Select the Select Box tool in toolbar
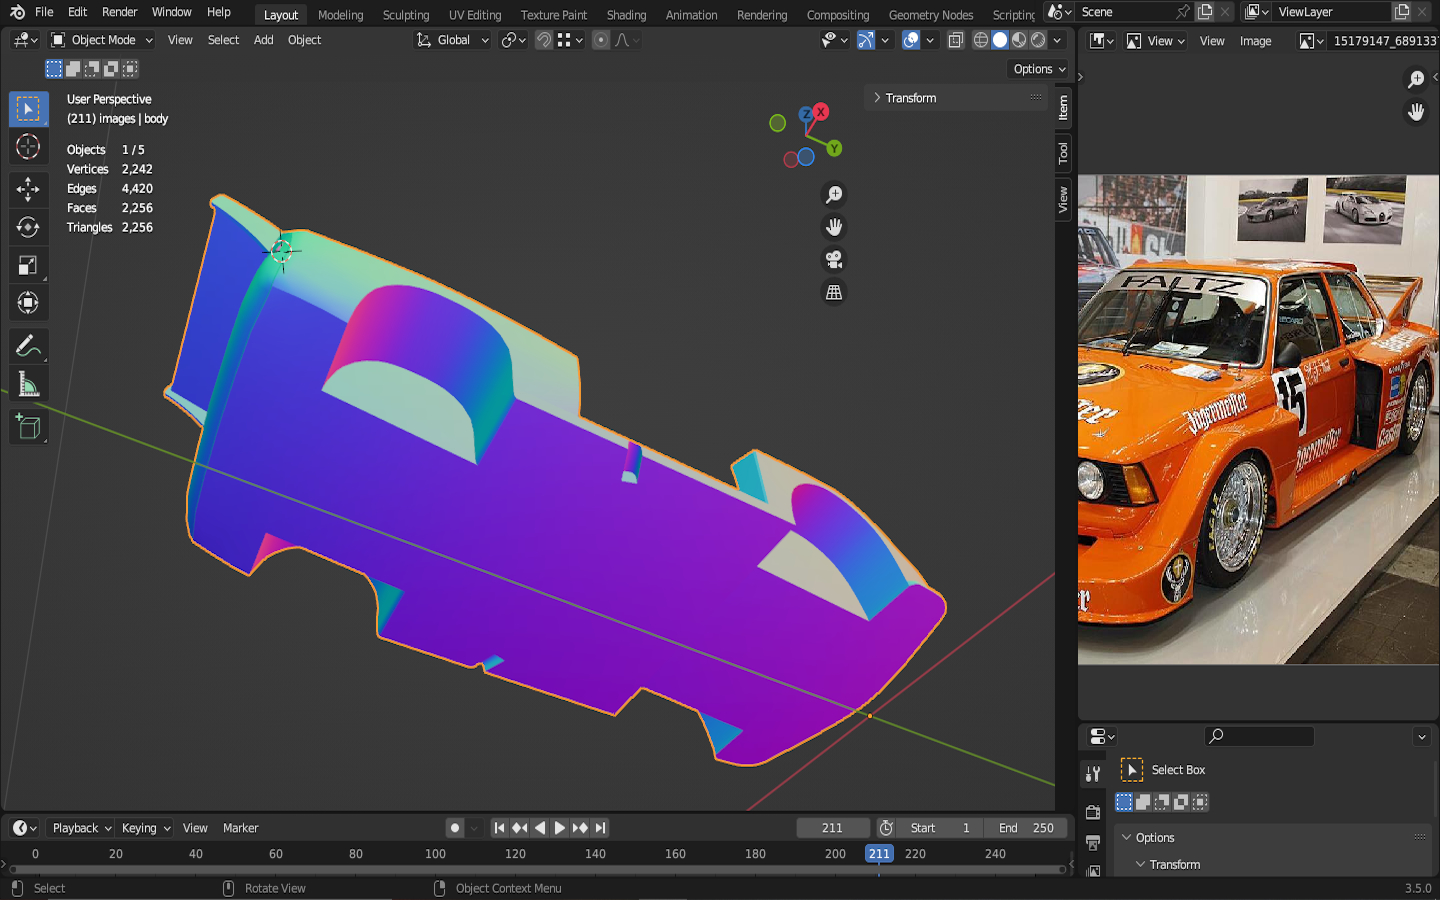 point(28,108)
